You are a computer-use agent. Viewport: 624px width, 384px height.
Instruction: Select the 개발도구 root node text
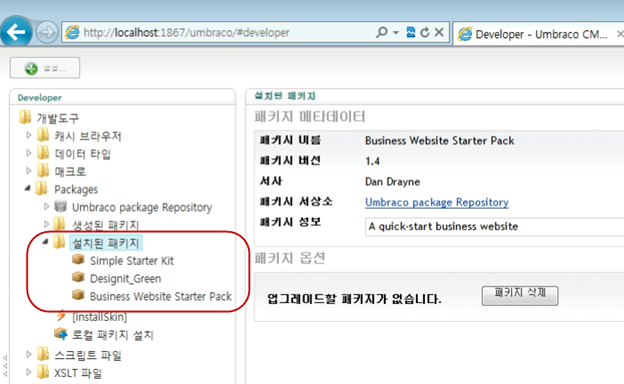[x=58, y=118]
